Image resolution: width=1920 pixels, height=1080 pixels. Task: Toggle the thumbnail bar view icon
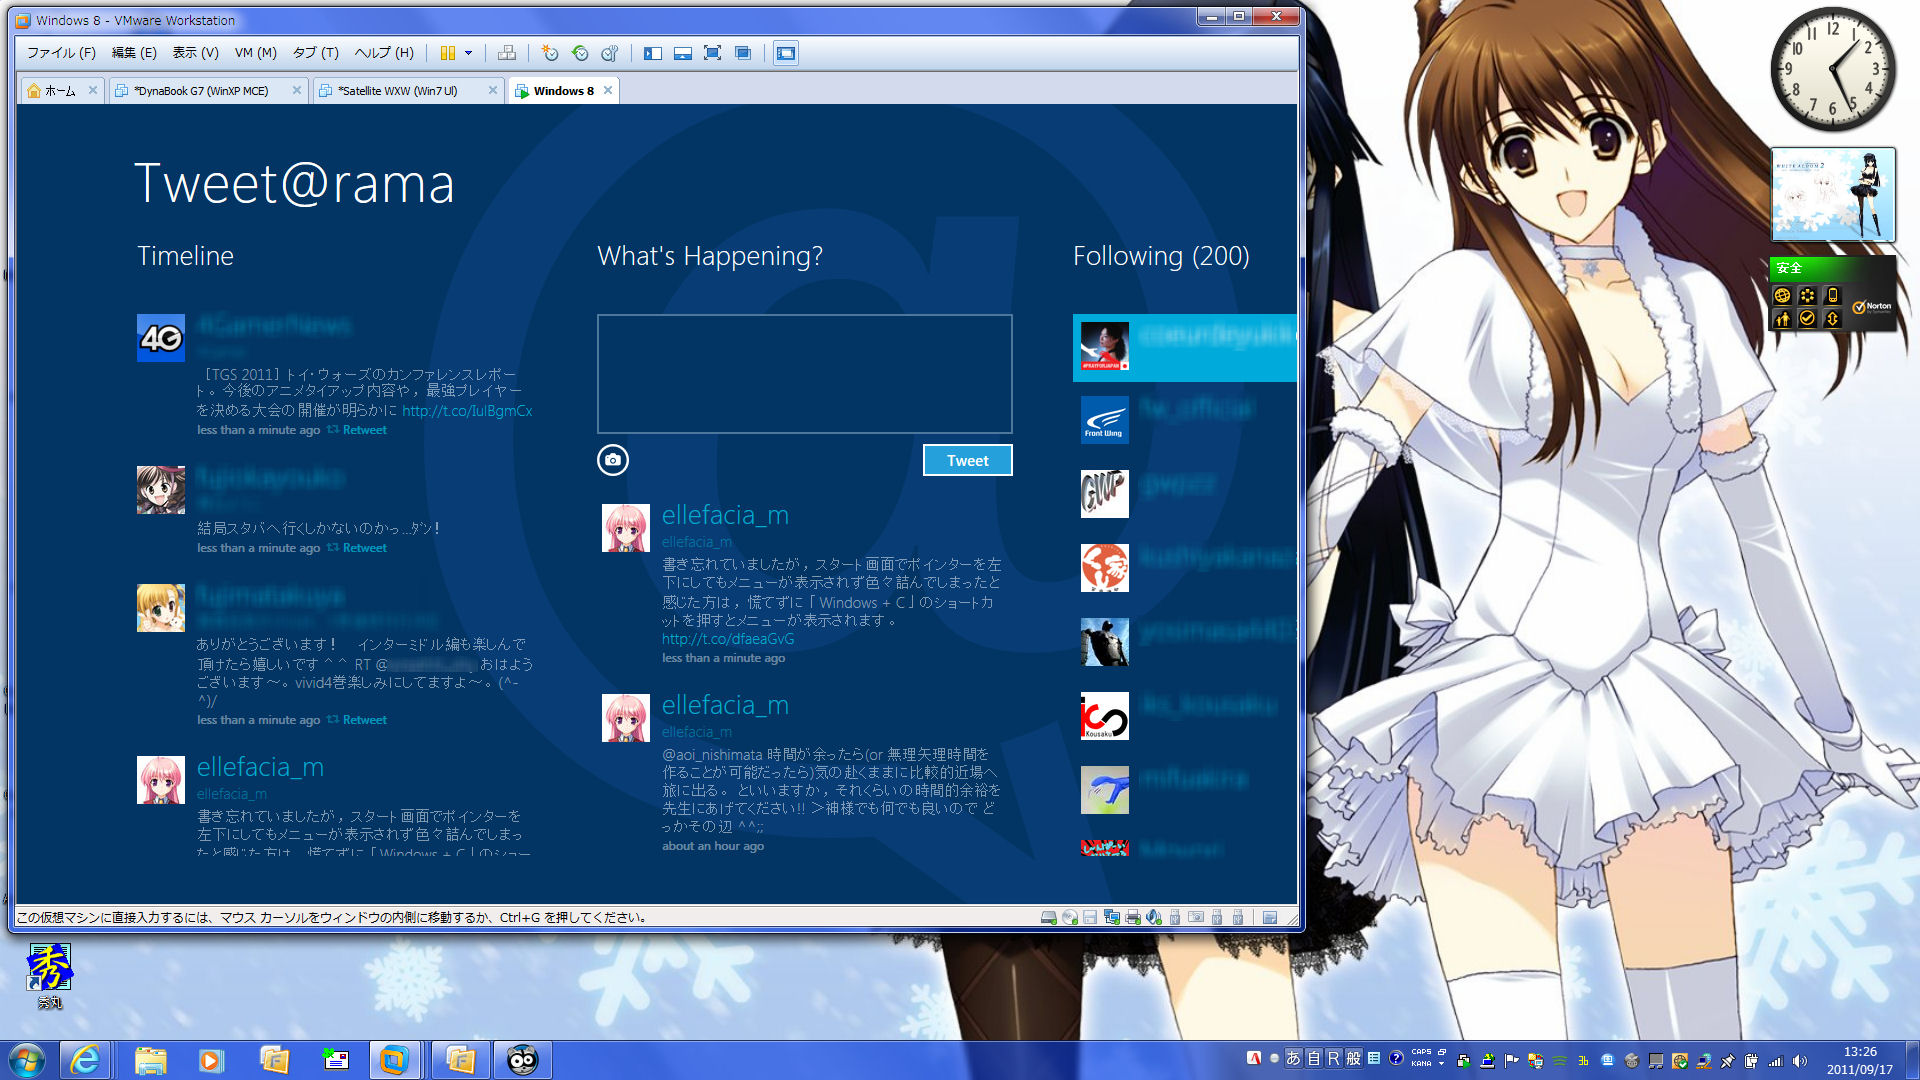pos(683,53)
